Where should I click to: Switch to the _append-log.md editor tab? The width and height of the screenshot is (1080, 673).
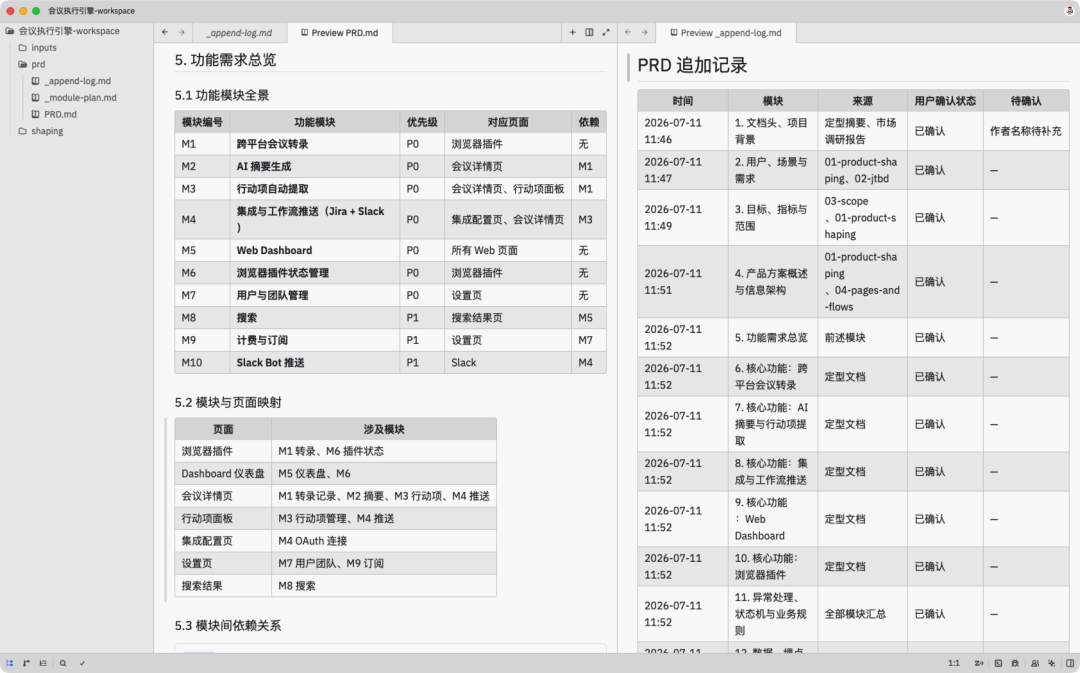click(x=240, y=32)
